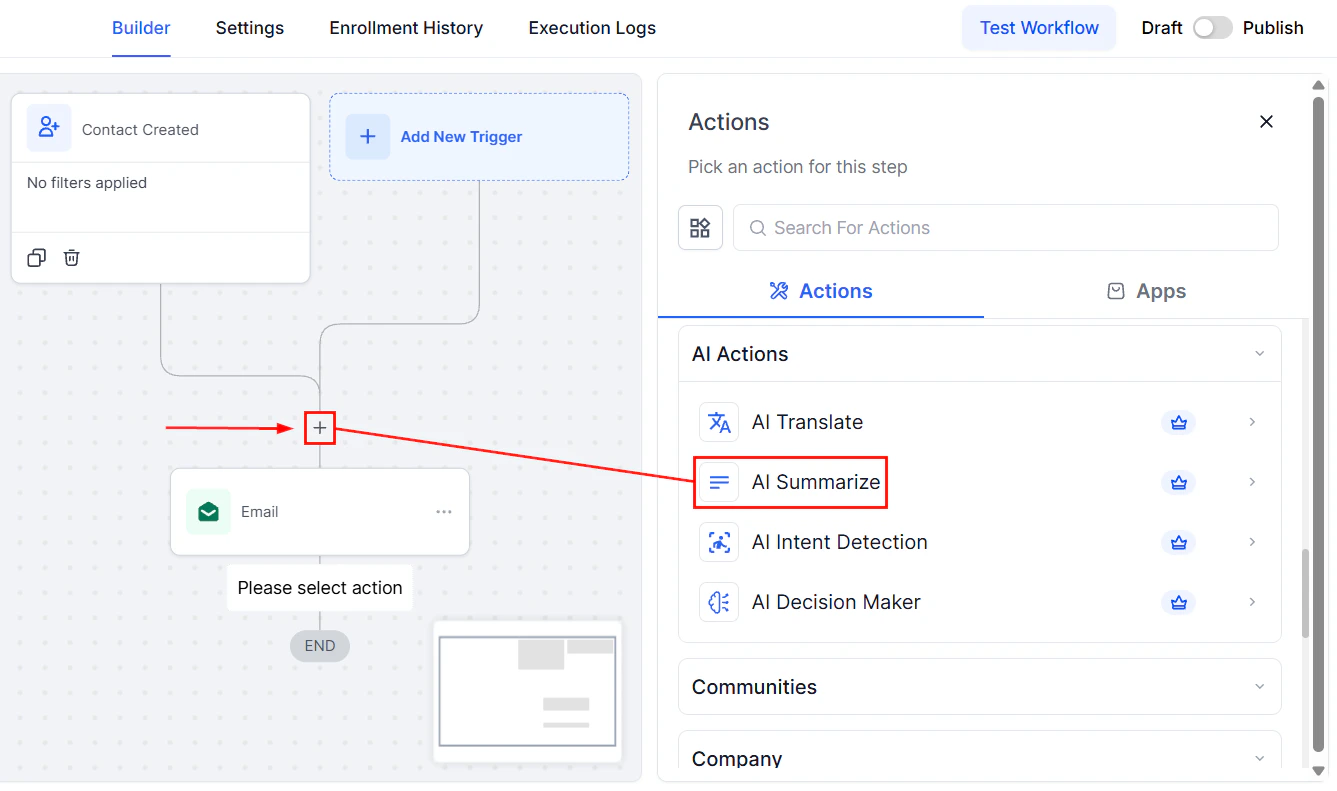The image size is (1337, 791).
Task: Click the AI Intent Detection icon
Action: 718,542
